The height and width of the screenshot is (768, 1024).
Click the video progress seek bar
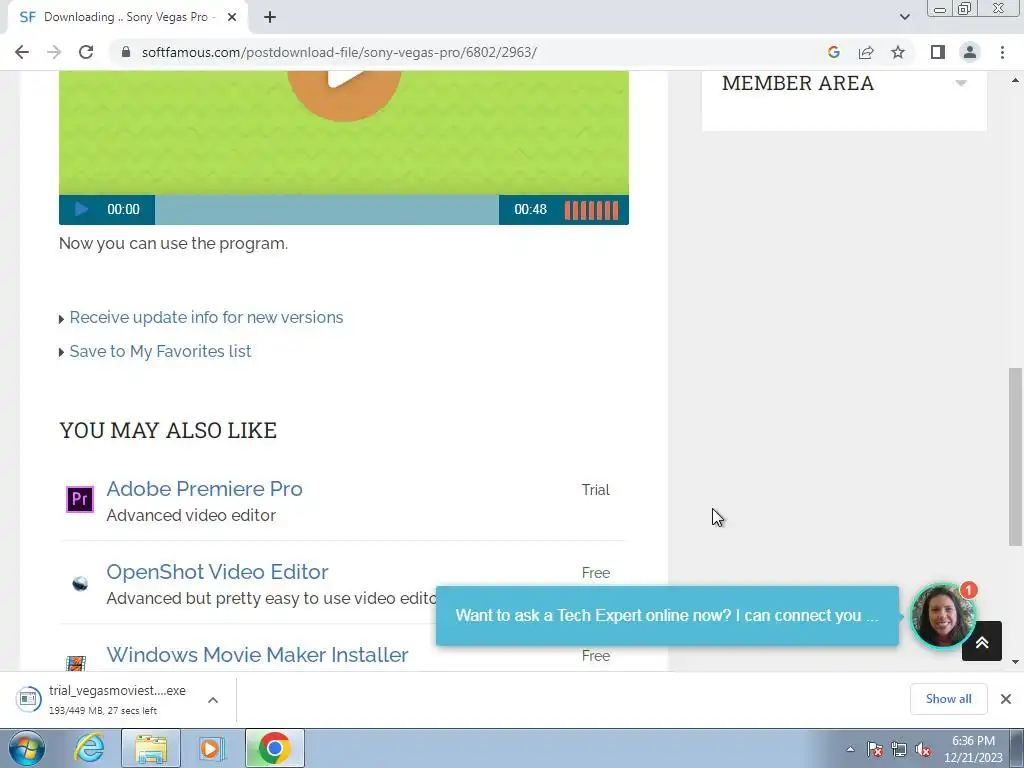tap(327, 210)
